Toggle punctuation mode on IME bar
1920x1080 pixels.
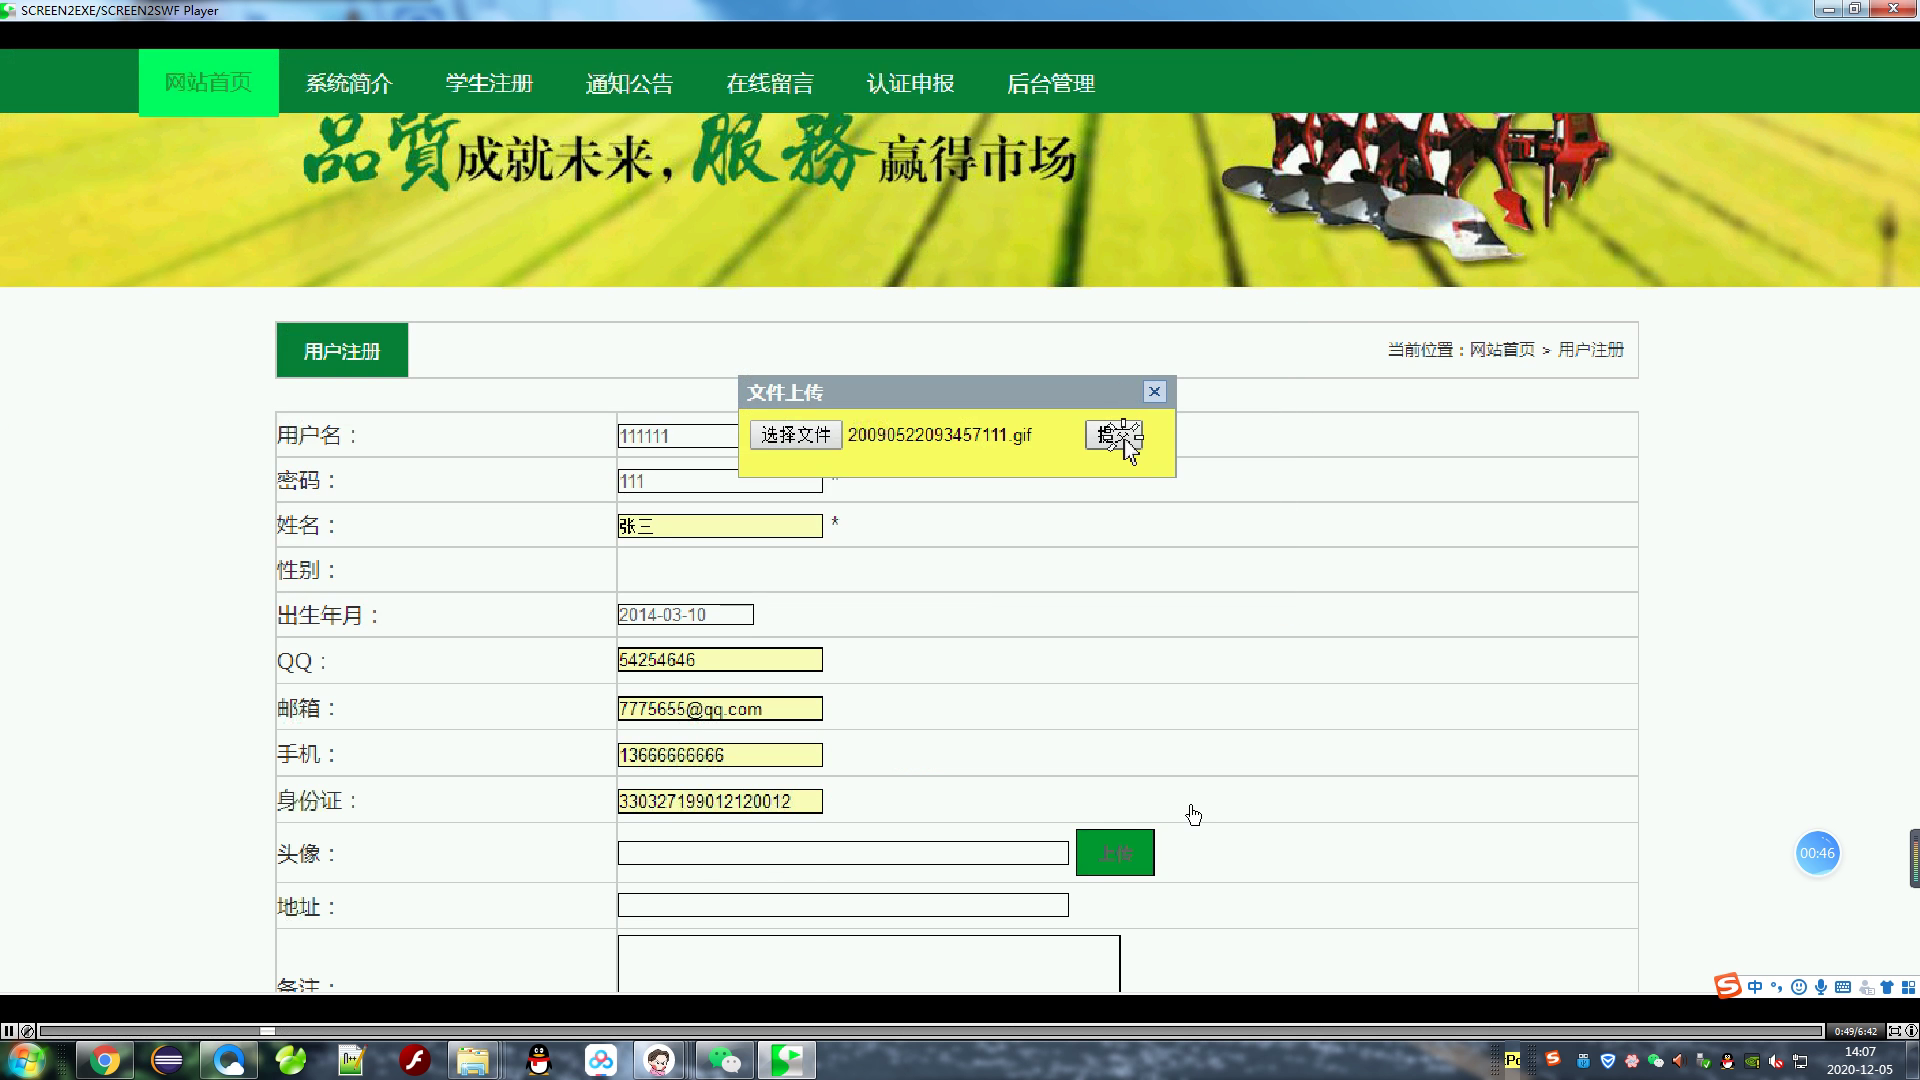1777,987
